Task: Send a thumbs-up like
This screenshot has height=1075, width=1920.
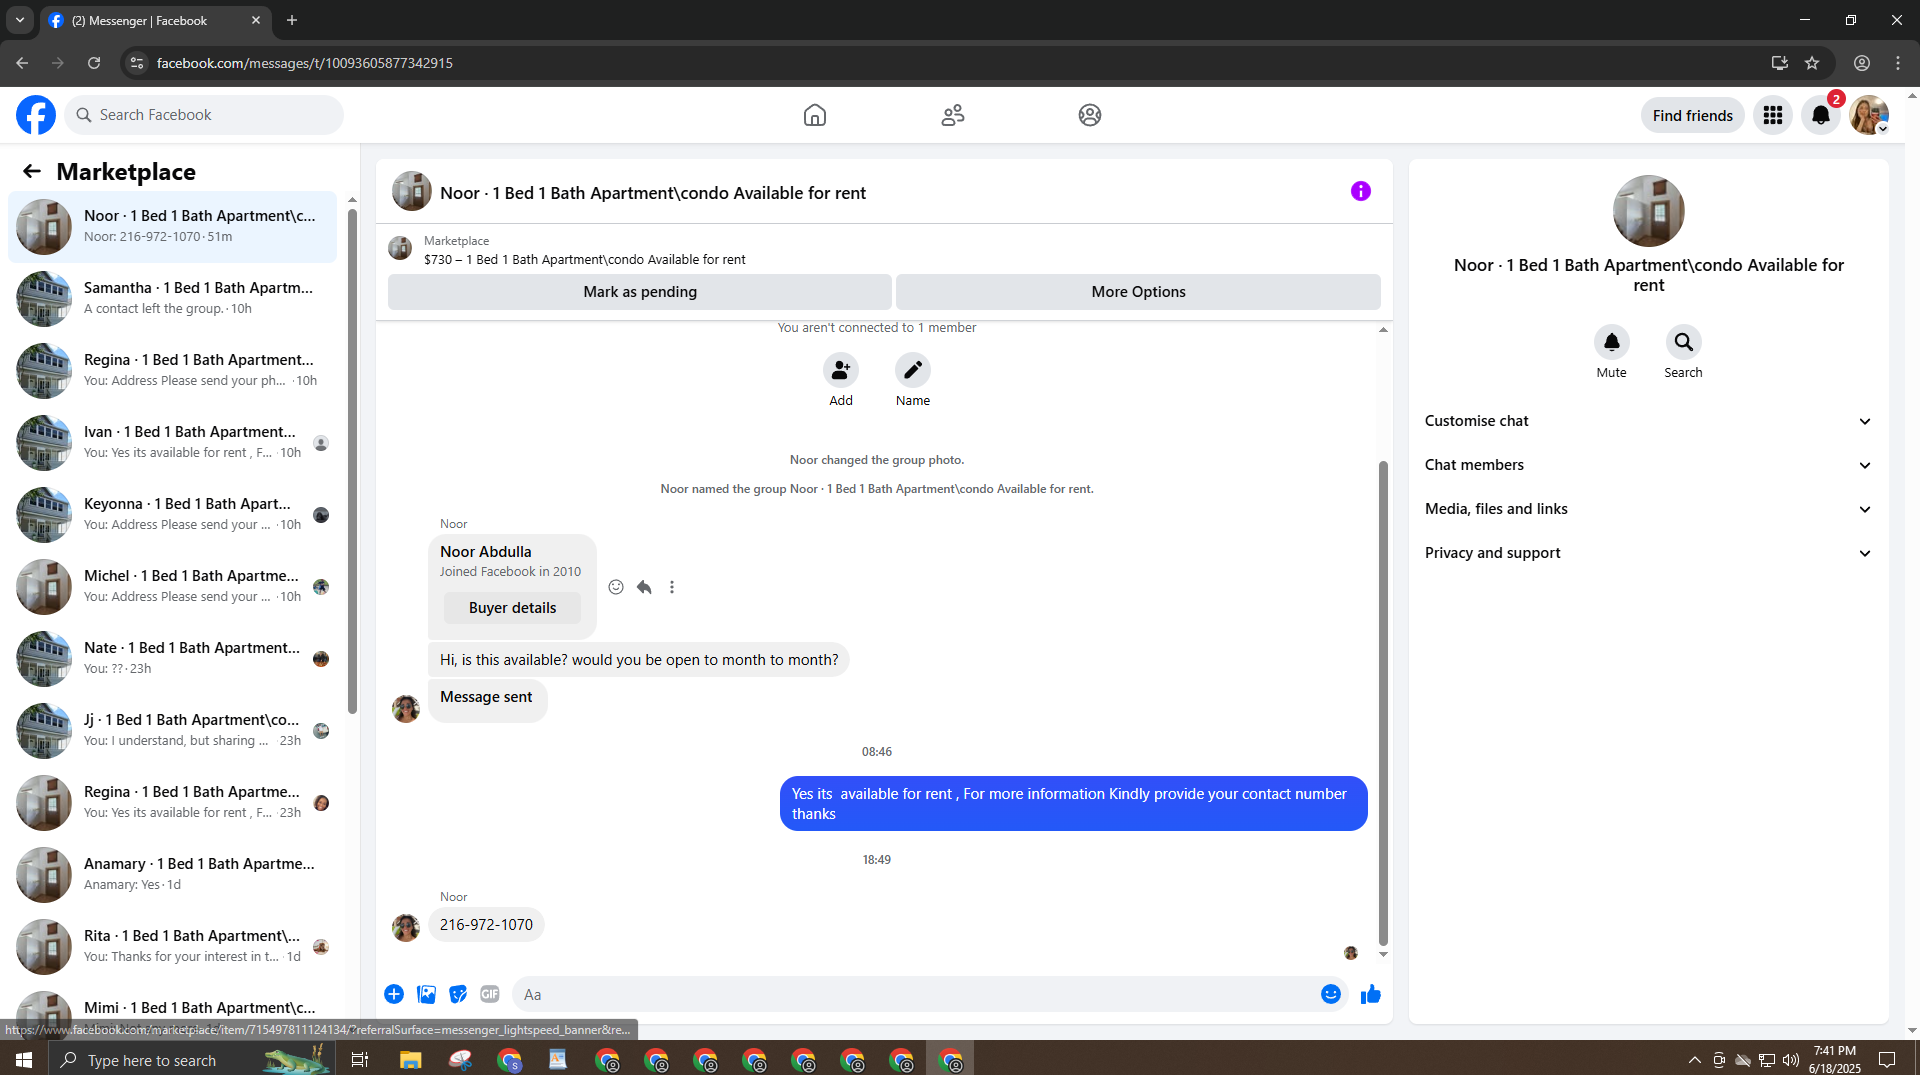Action: 1371,994
